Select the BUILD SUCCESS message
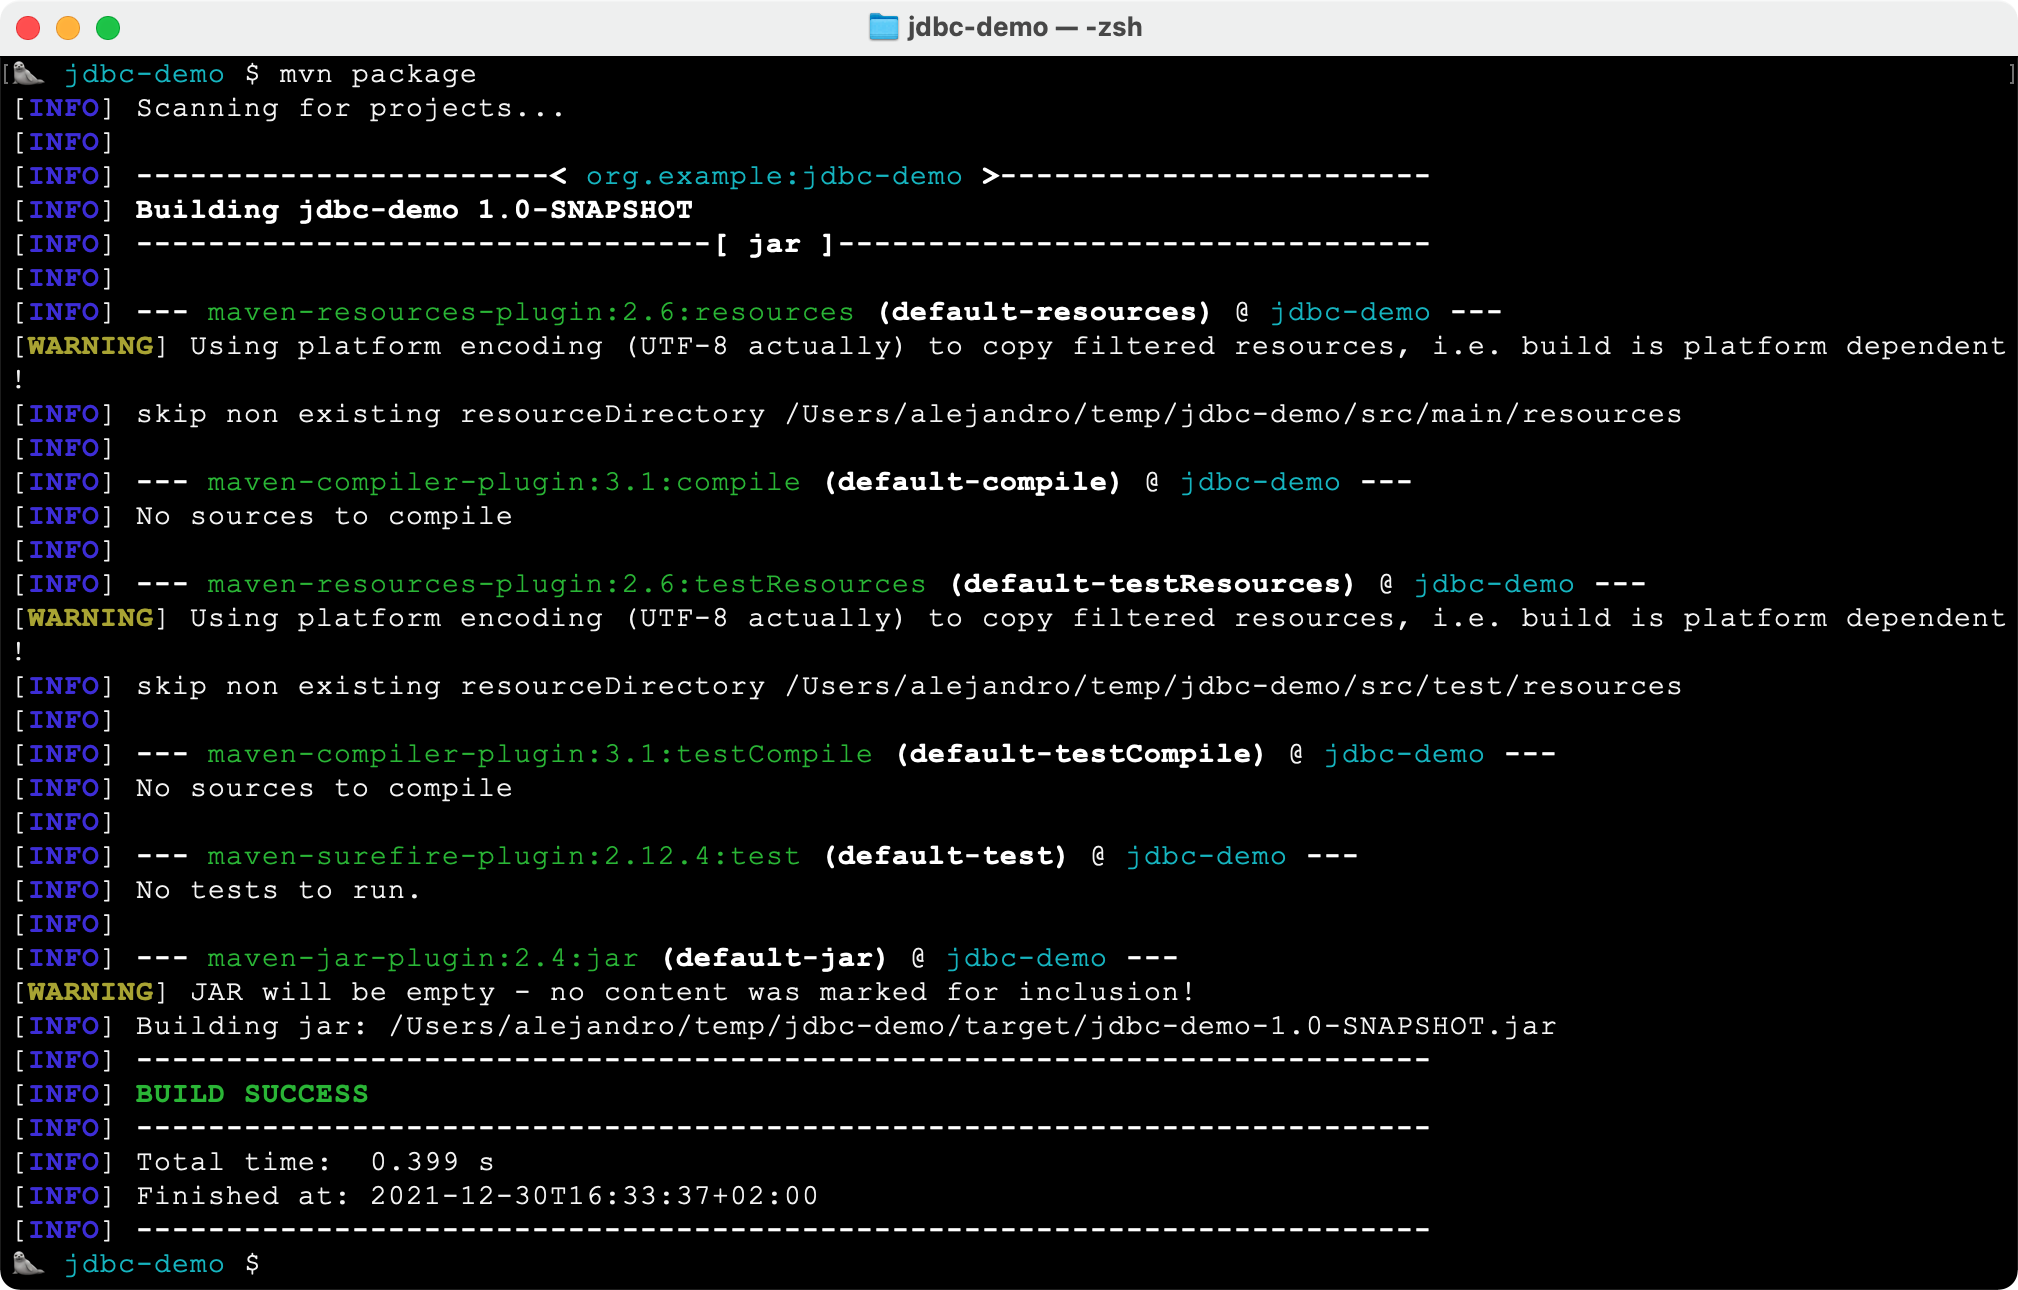This screenshot has width=2018, height=1290. (251, 1093)
